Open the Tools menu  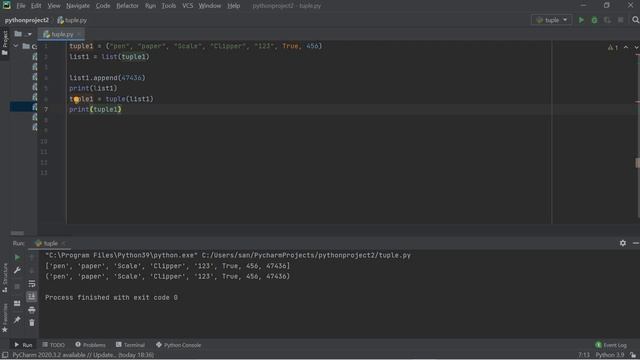point(169,6)
